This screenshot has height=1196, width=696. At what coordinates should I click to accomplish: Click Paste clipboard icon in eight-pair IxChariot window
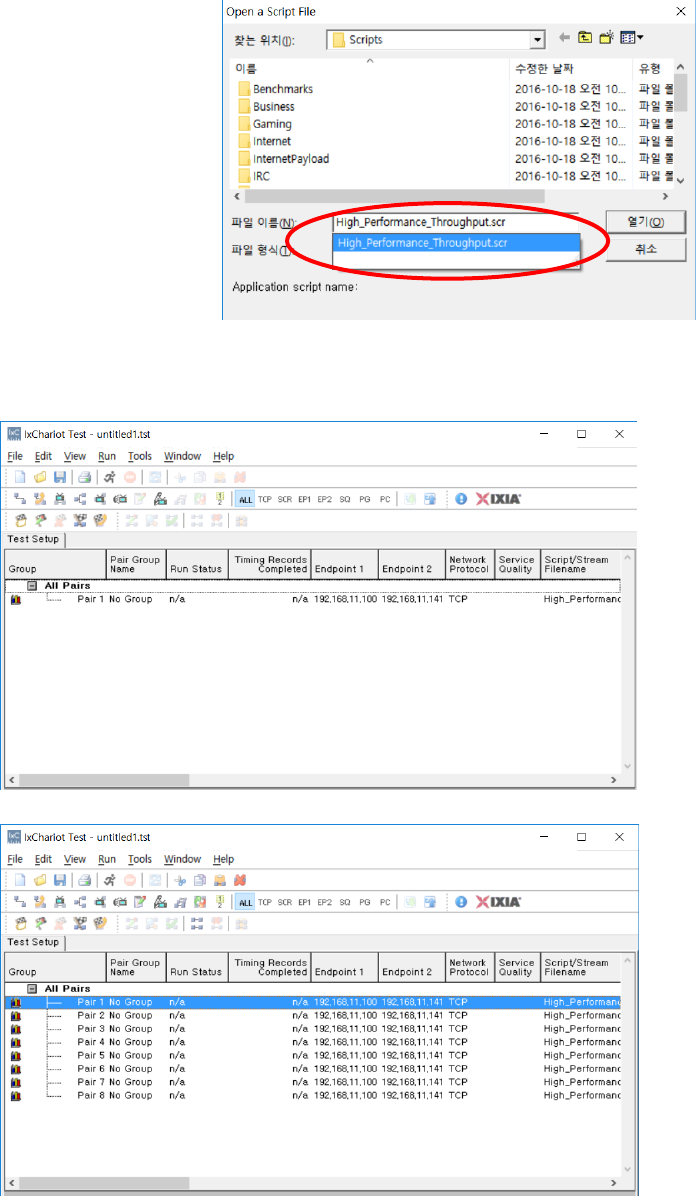(220, 880)
